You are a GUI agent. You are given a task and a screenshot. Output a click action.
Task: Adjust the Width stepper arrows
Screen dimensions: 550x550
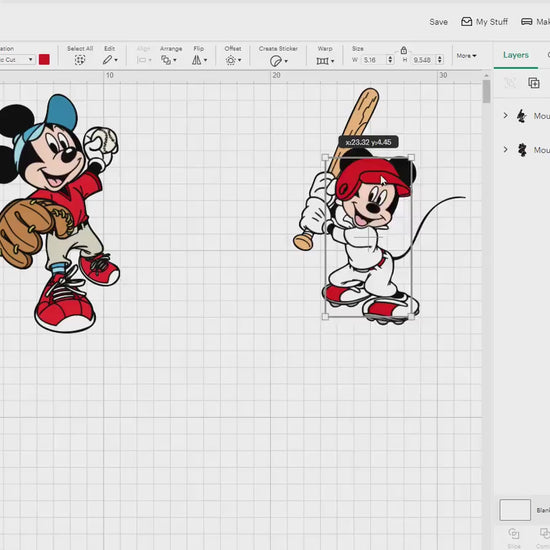[390, 60]
